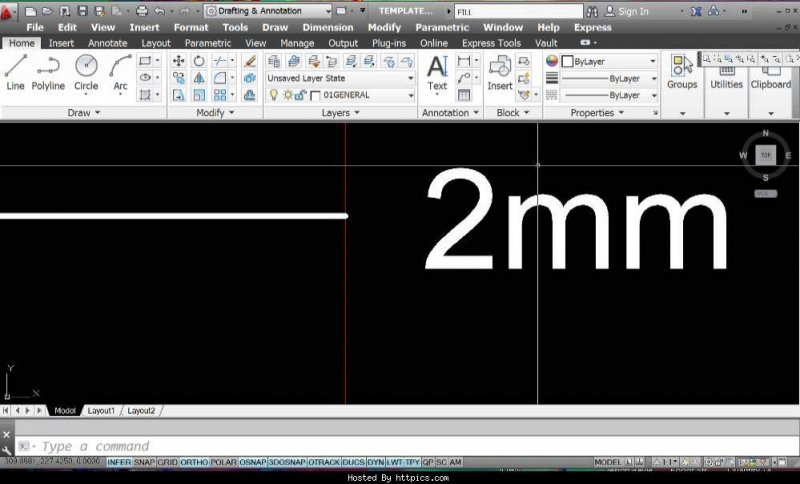The height and width of the screenshot is (484, 800).
Task: Click the binoculars search icon
Action: coord(592,11)
